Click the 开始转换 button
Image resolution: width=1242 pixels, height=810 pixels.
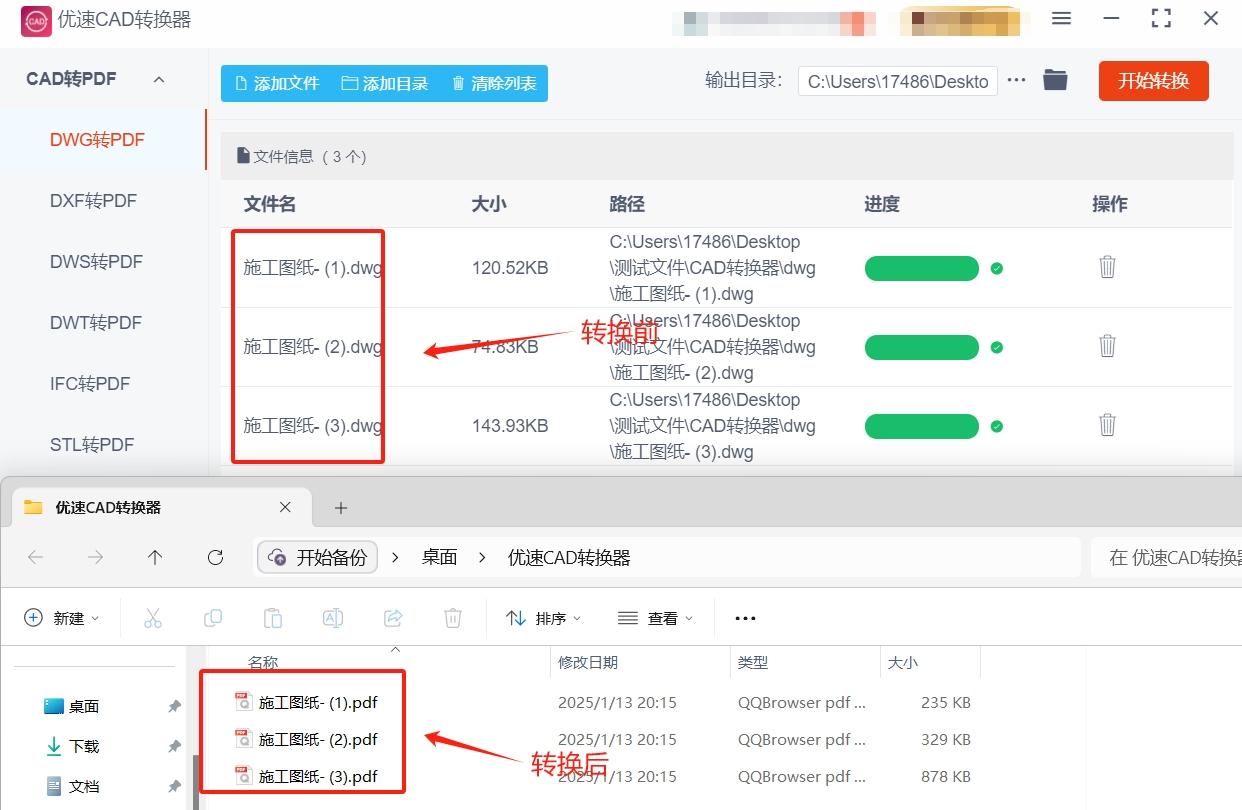click(1153, 80)
